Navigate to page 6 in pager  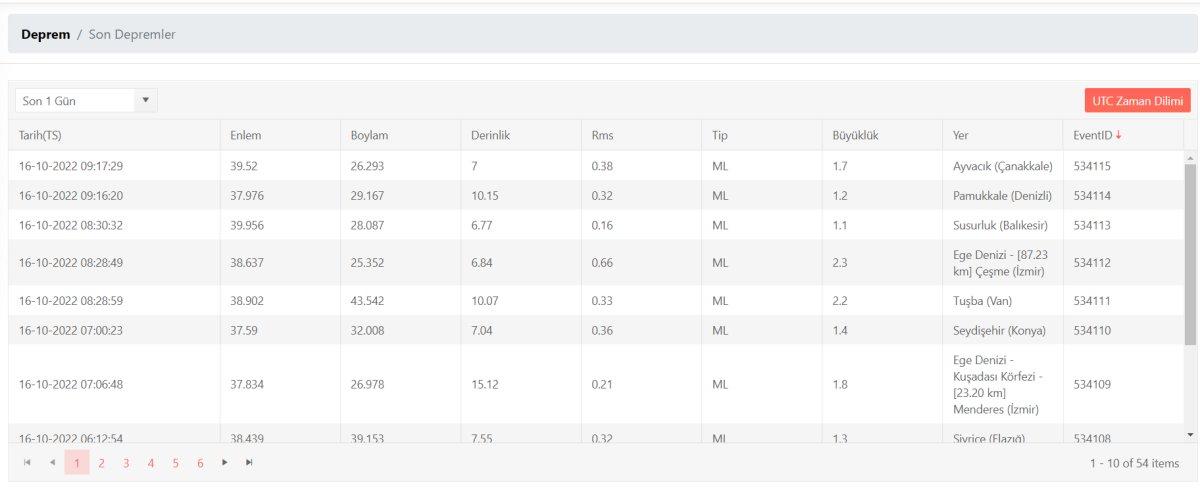tap(200, 463)
